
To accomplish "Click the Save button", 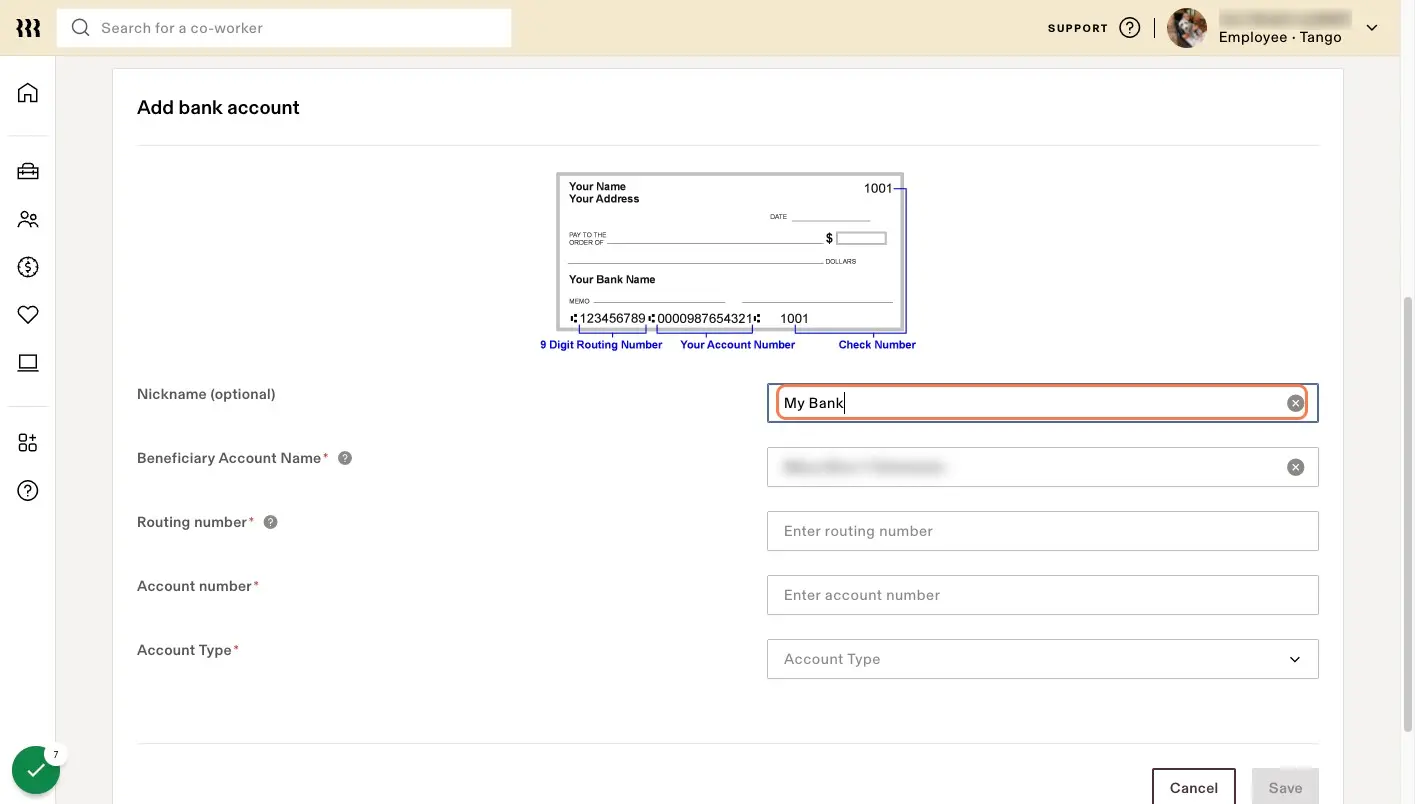I will tap(1285, 787).
